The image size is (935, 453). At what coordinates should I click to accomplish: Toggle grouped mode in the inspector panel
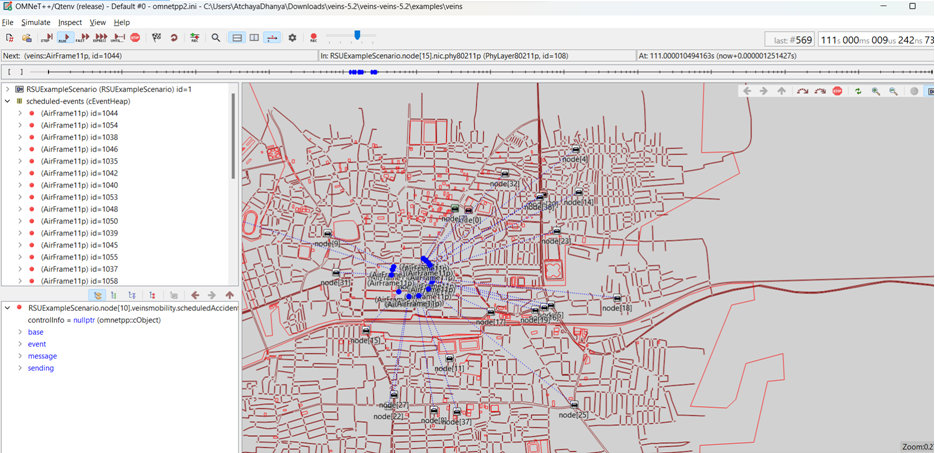coord(97,296)
